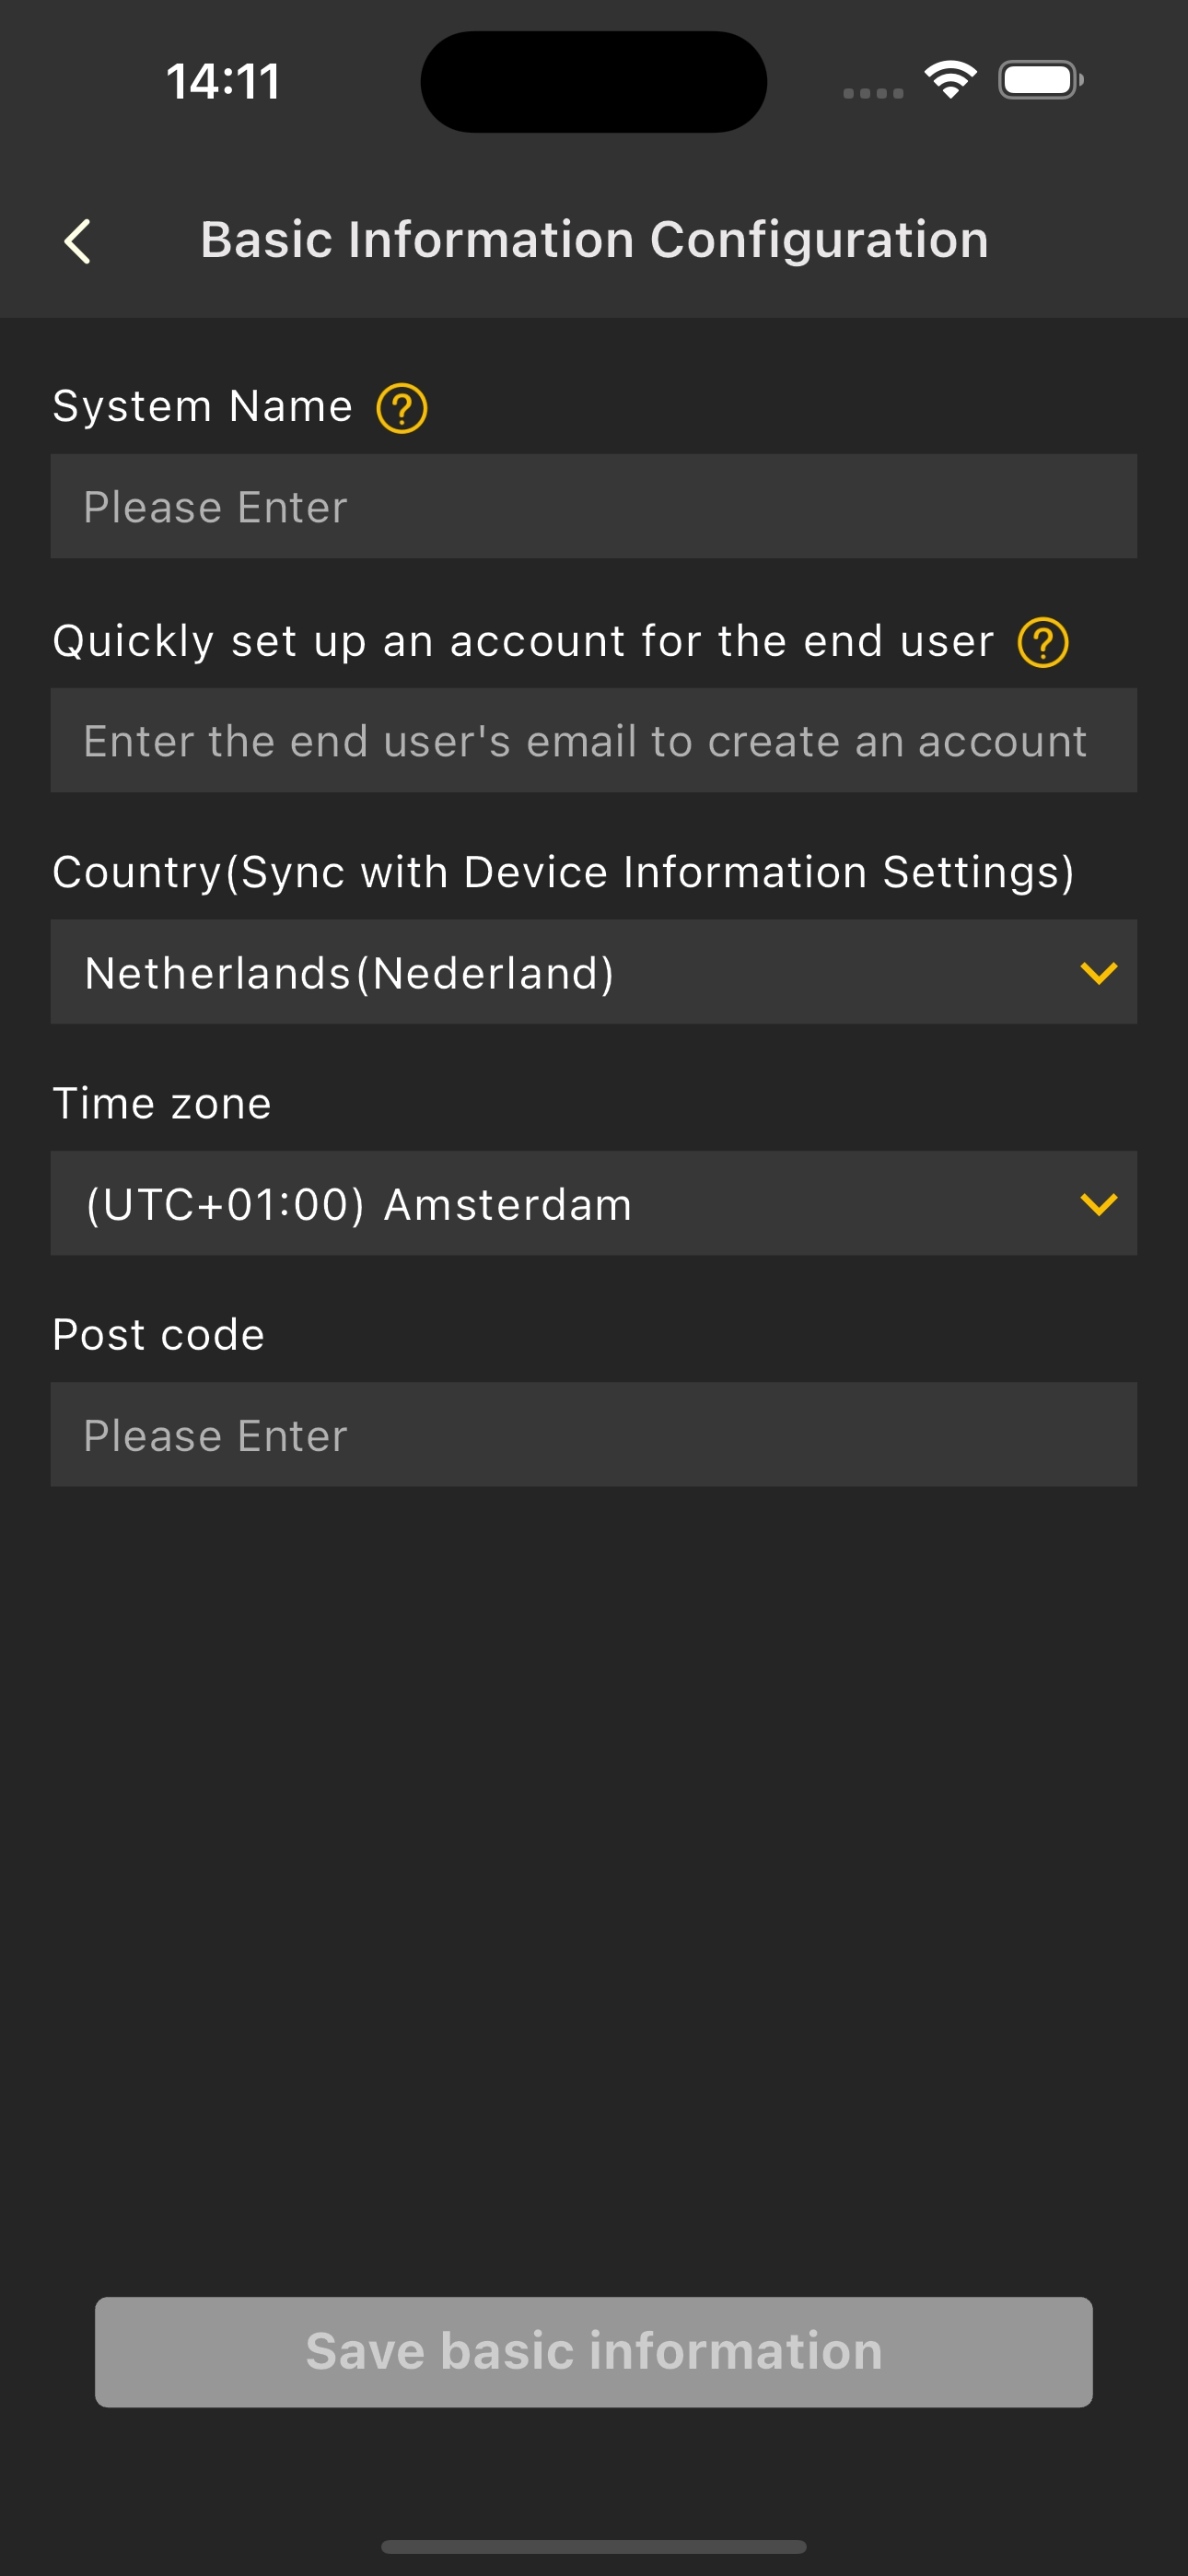Tap the battery indicator icon
The height and width of the screenshot is (2576, 1188).
(x=1040, y=80)
